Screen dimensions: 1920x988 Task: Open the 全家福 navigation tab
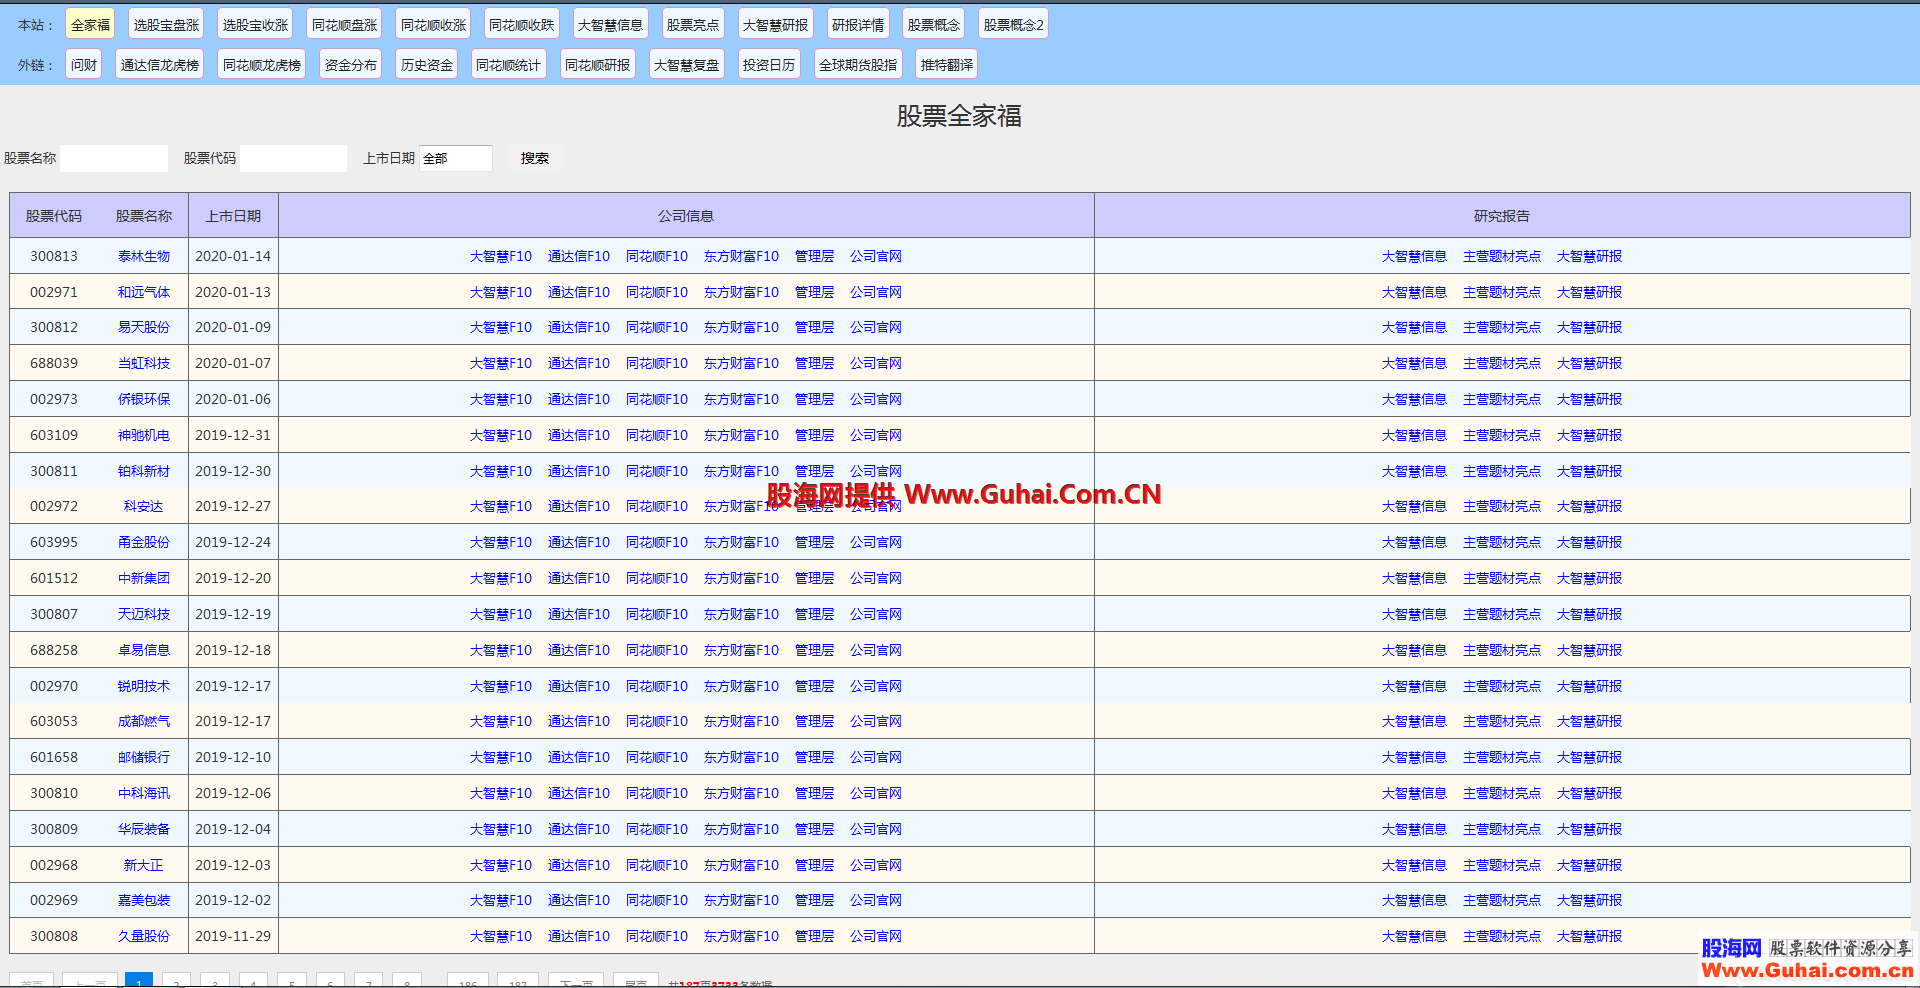(x=90, y=25)
